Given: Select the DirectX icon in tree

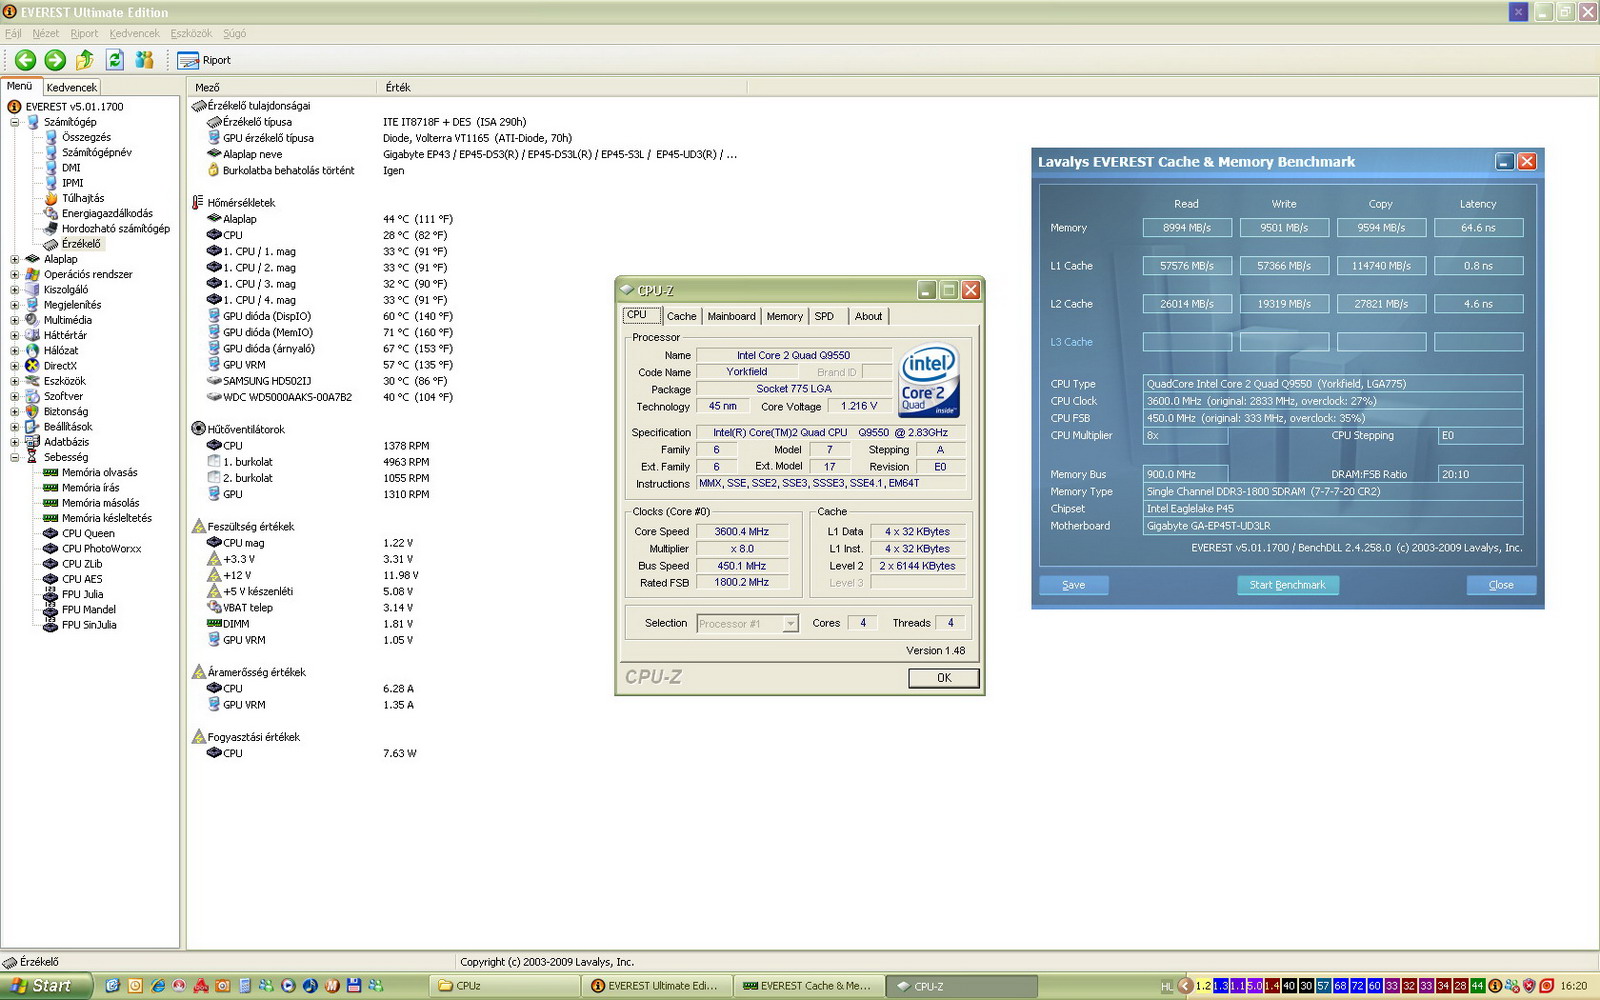Looking at the screenshot, I should point(32,366).
